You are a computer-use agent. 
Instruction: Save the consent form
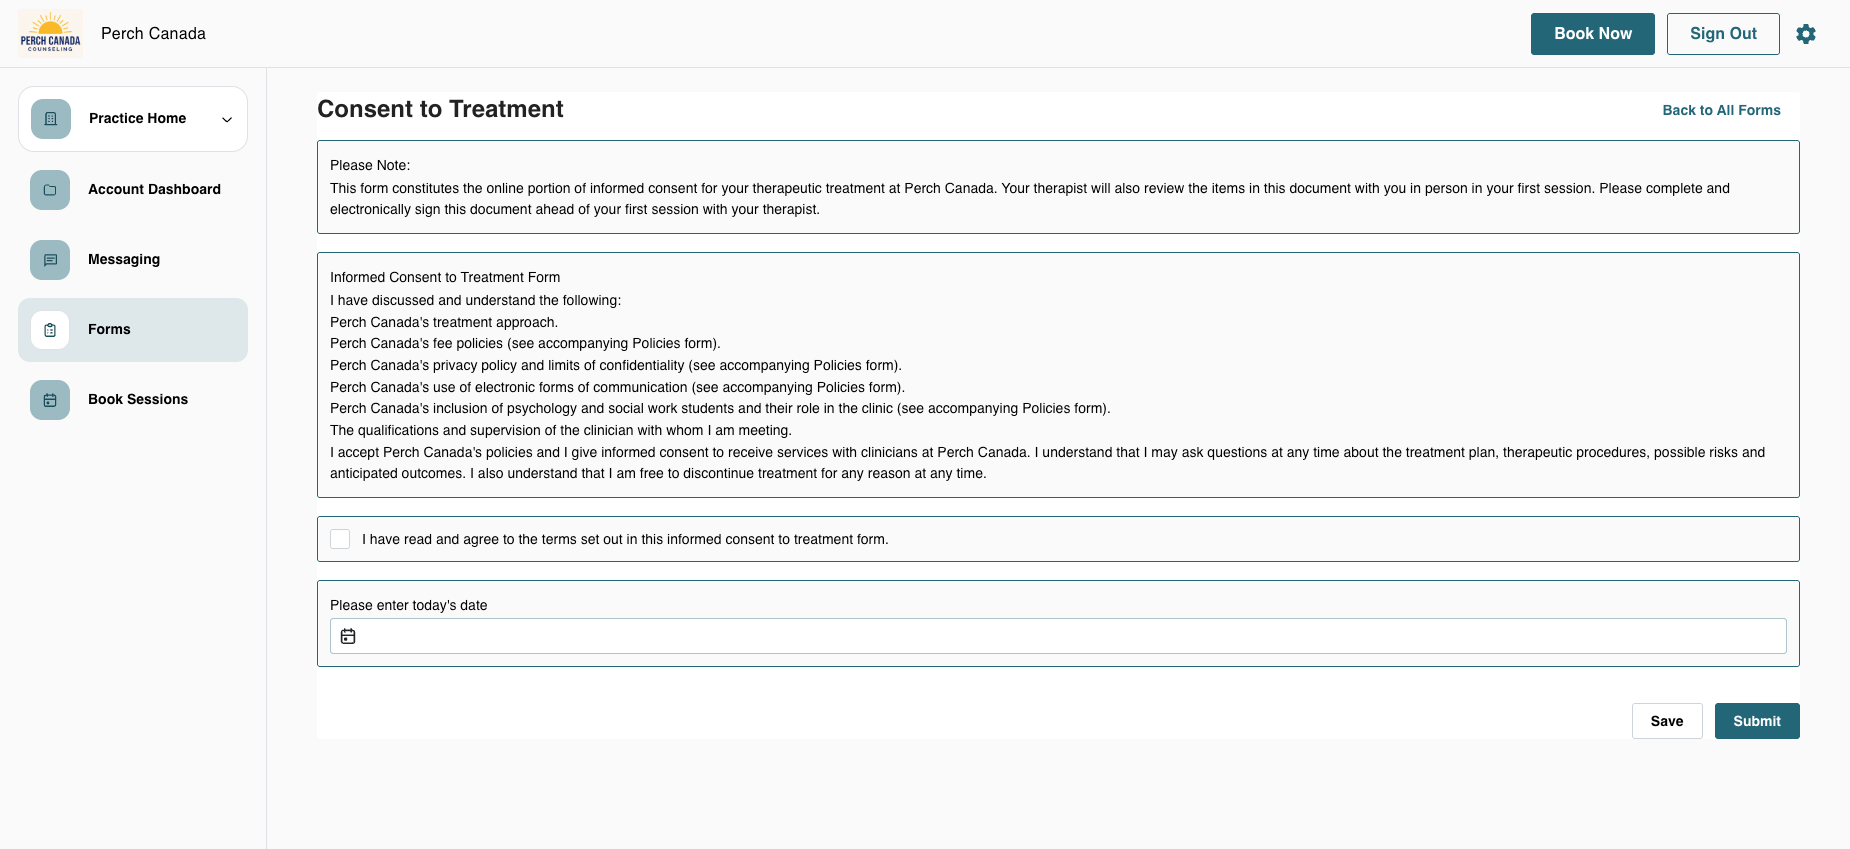coord(1667,721)
